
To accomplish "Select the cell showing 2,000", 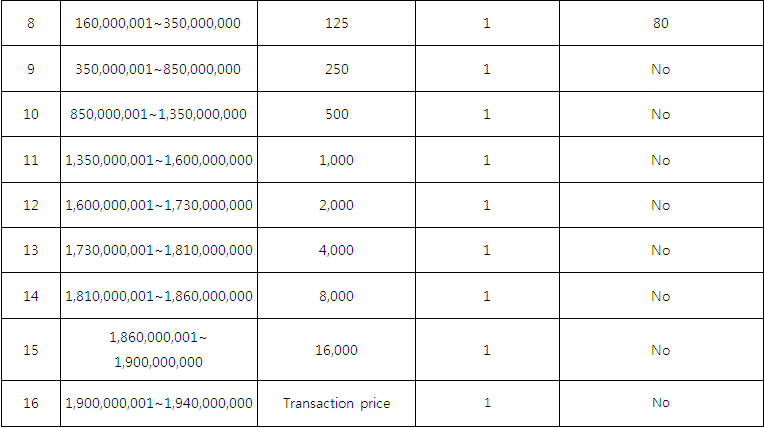I will pyautogui.click(x=336, y=205).
